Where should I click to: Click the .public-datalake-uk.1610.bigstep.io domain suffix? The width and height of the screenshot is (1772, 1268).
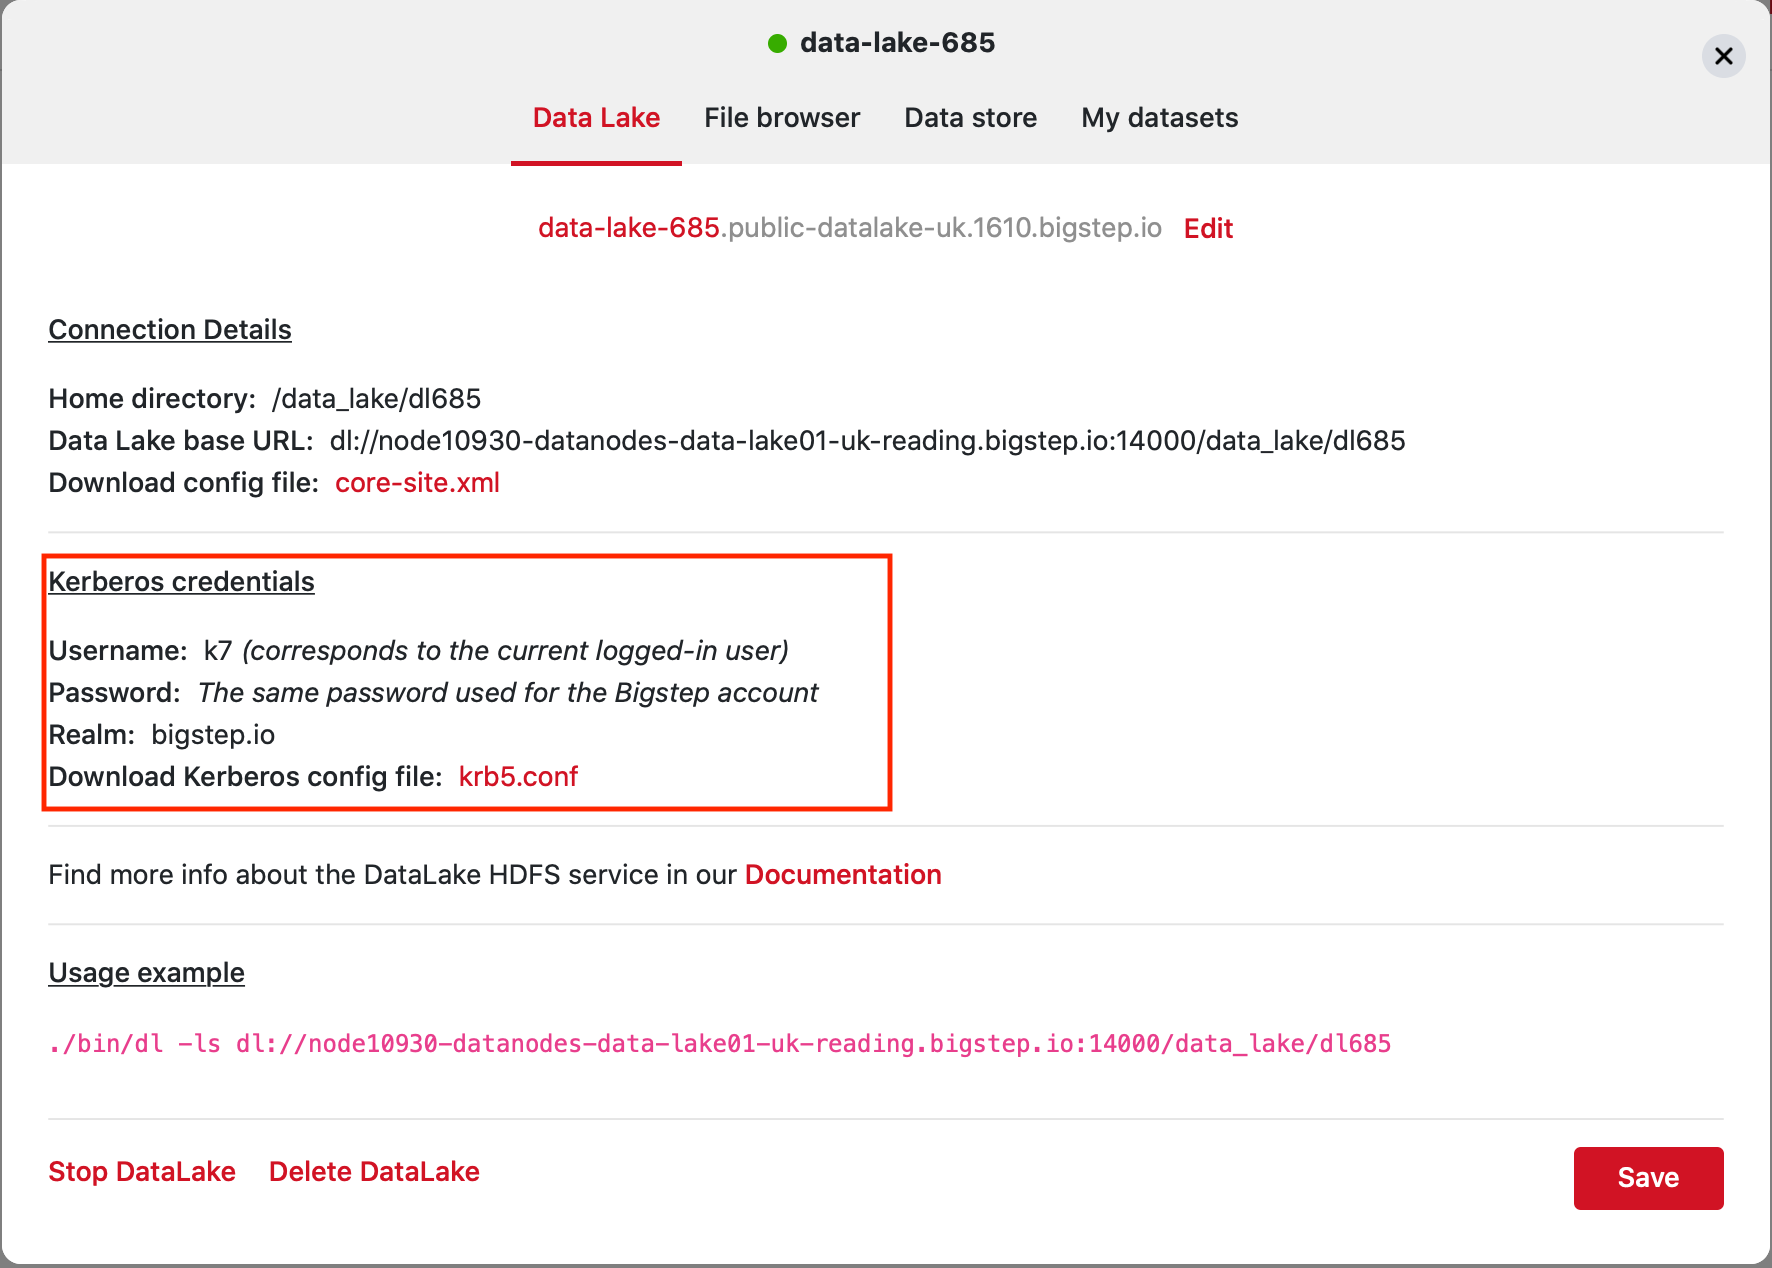pyautogui.click(x=941, y=228)
